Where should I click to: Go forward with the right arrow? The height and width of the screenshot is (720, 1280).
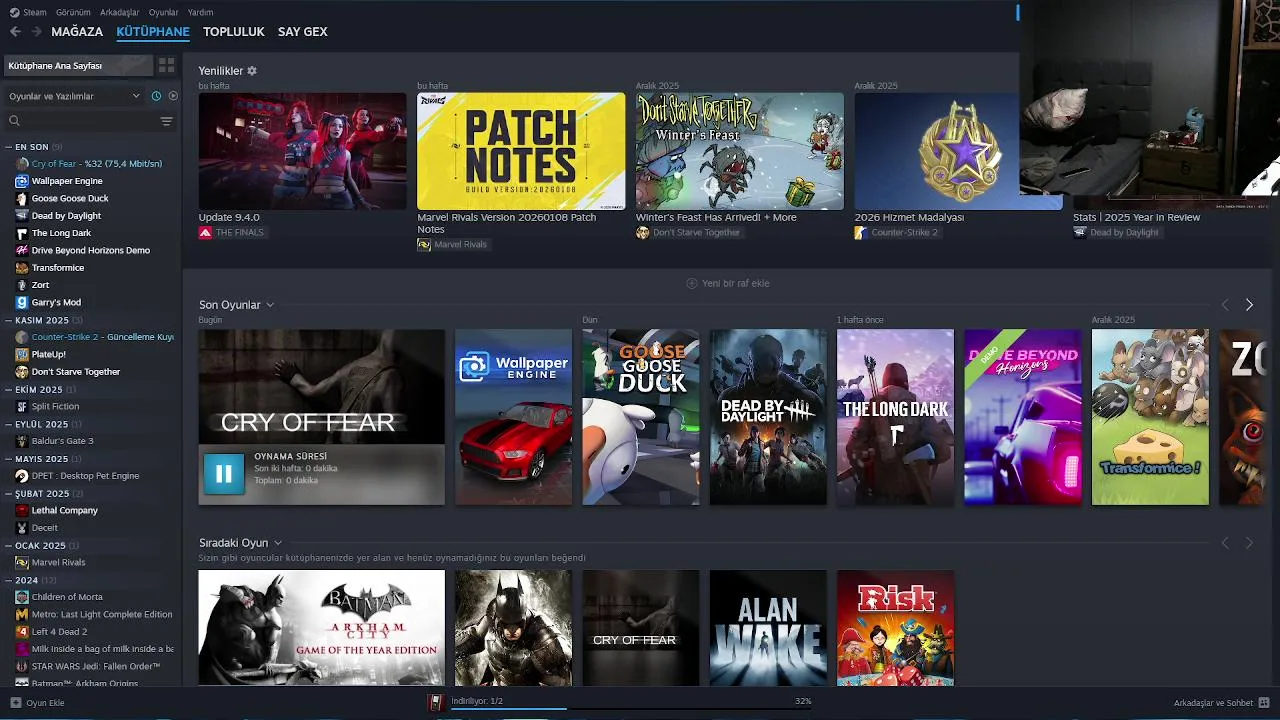[36, 32]
